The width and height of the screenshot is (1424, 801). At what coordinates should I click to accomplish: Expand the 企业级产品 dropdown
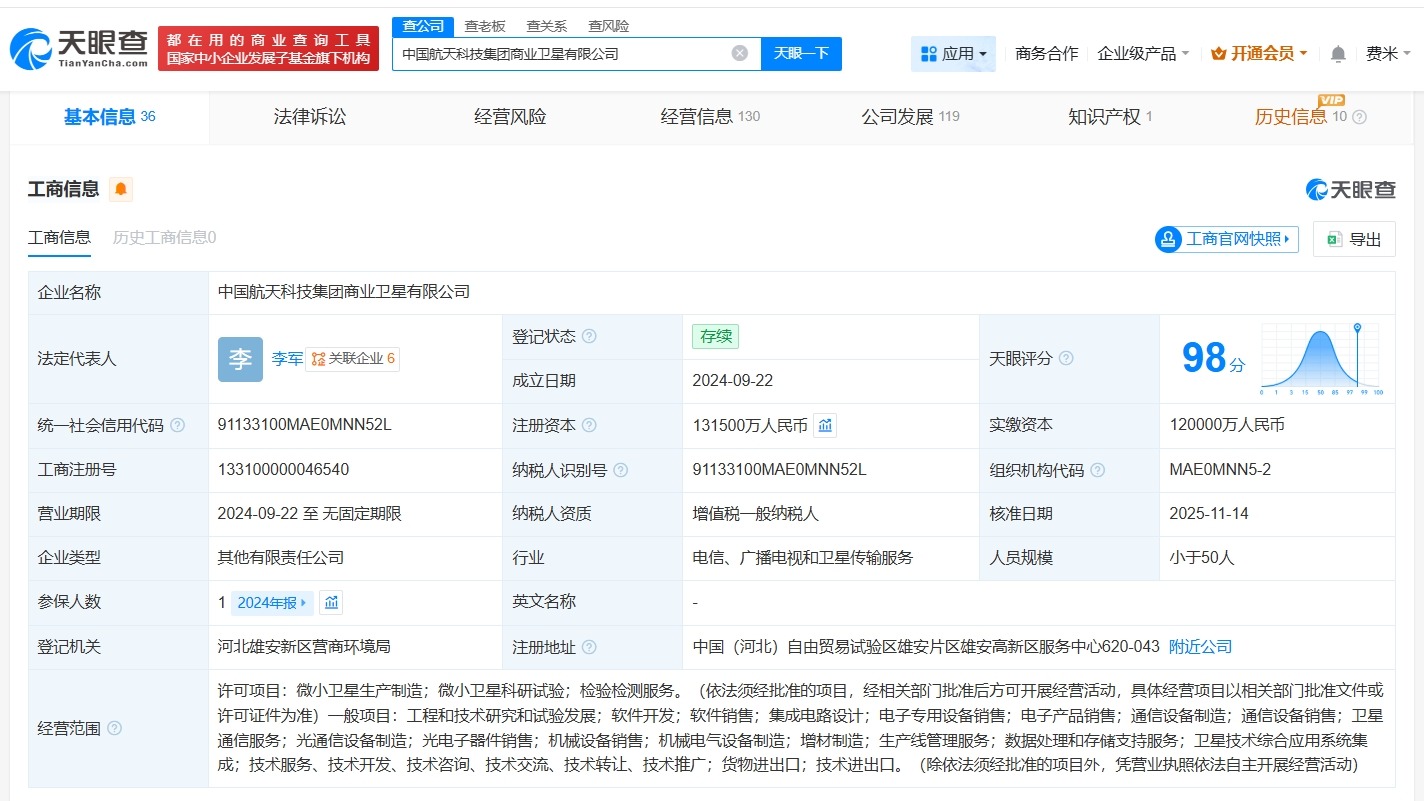pyautogui.click(x=1141, y=54)
